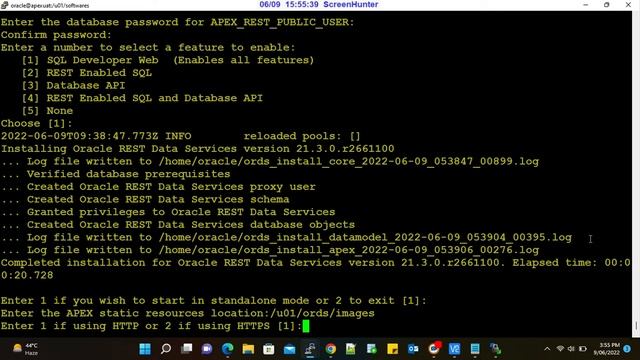Open the Windows Start menu
The width and height of the screenshot is (640, 360).
point(145,349)
